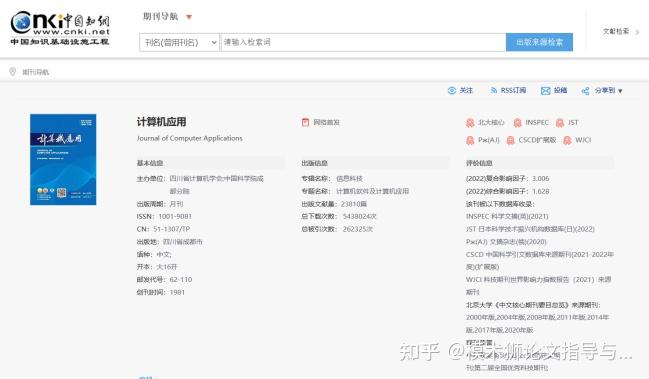
Task: Click the 期刊导航 breadcrumb link
Action: tap(36, 72)
